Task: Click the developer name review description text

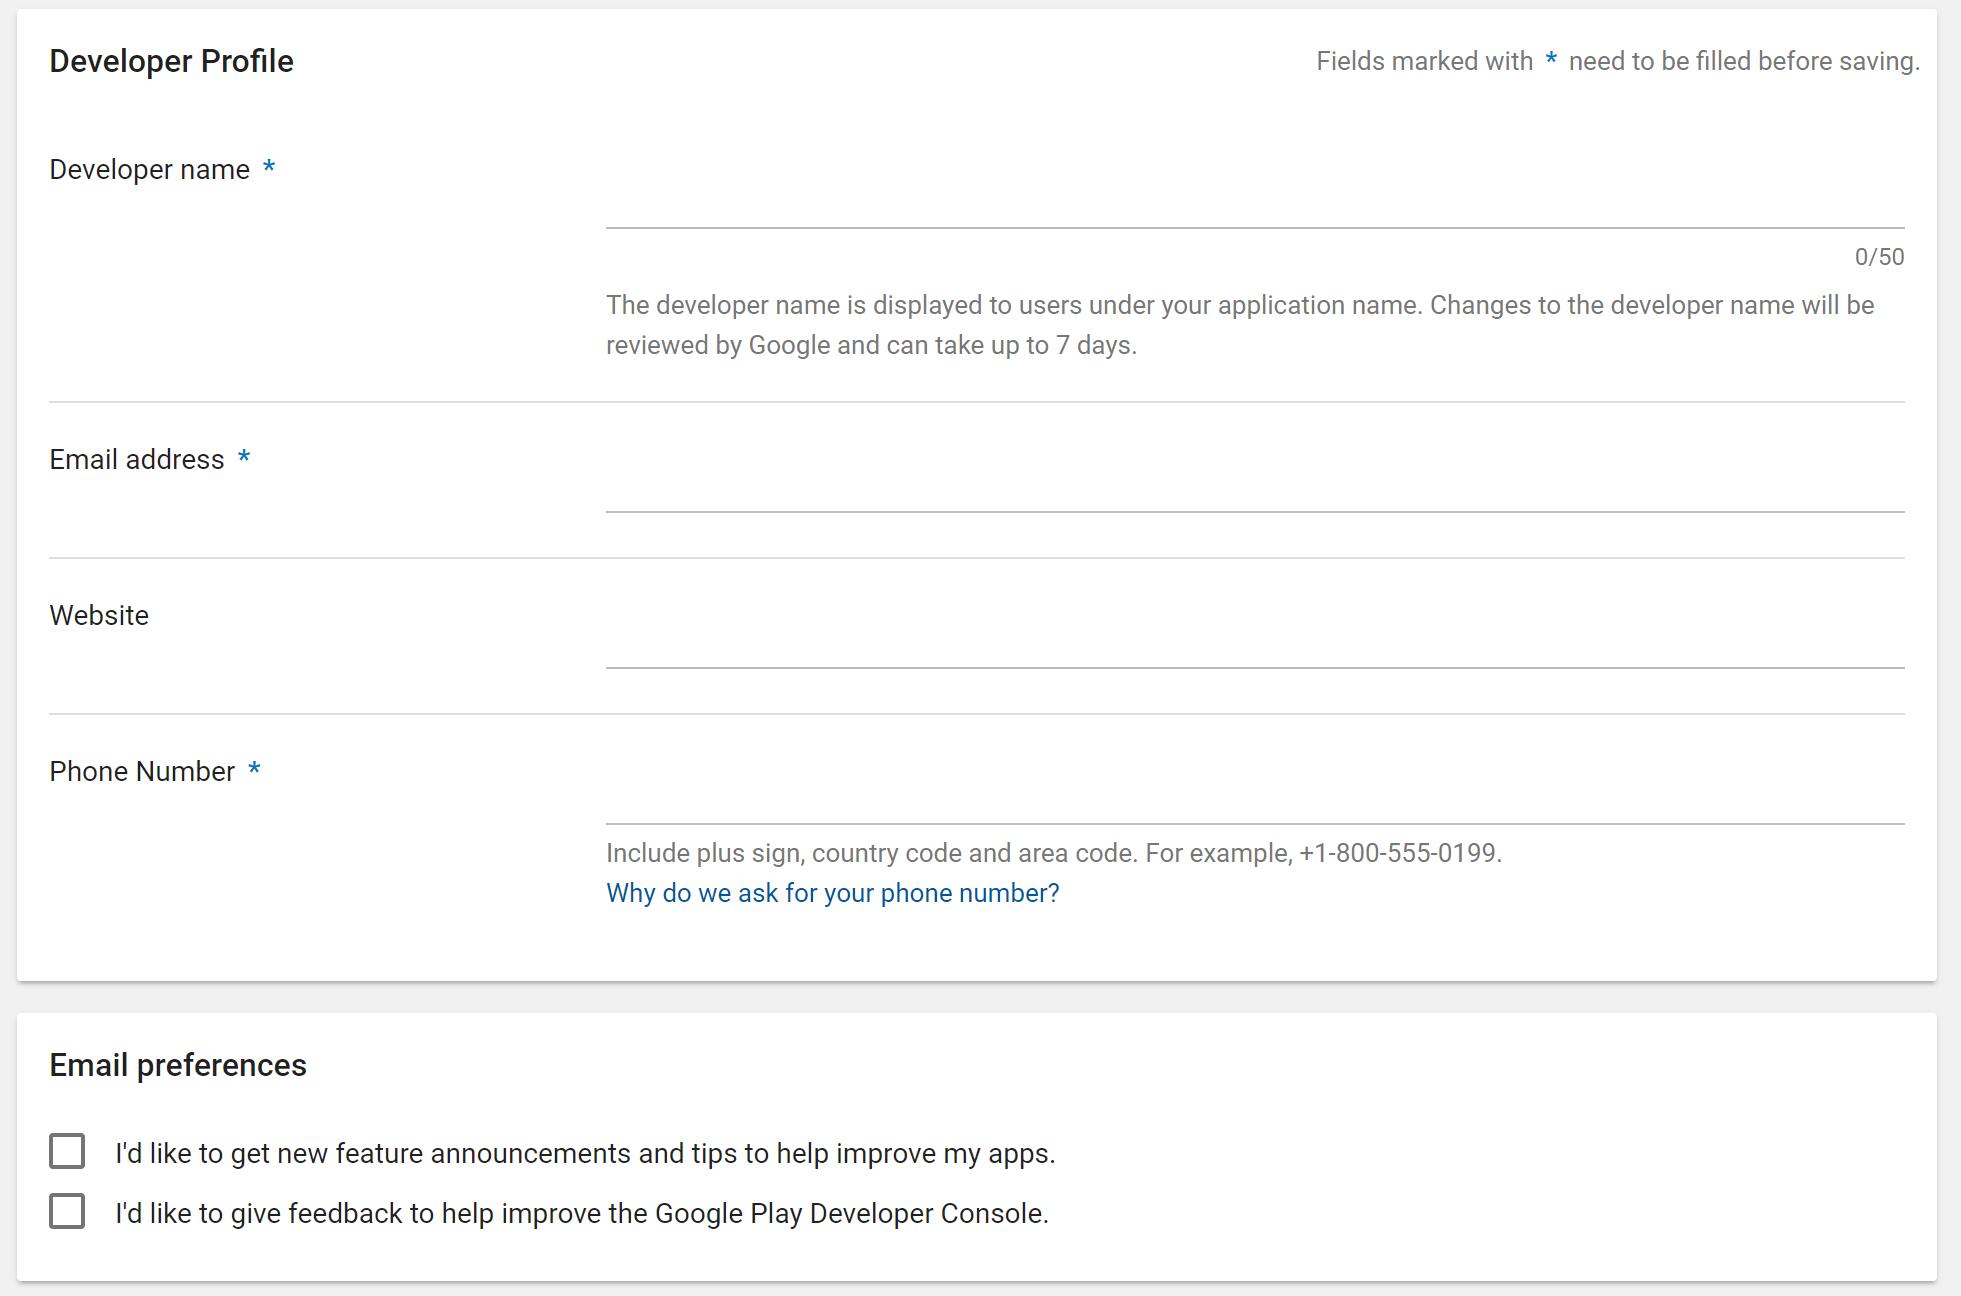Action: [x=1240, y=325]
